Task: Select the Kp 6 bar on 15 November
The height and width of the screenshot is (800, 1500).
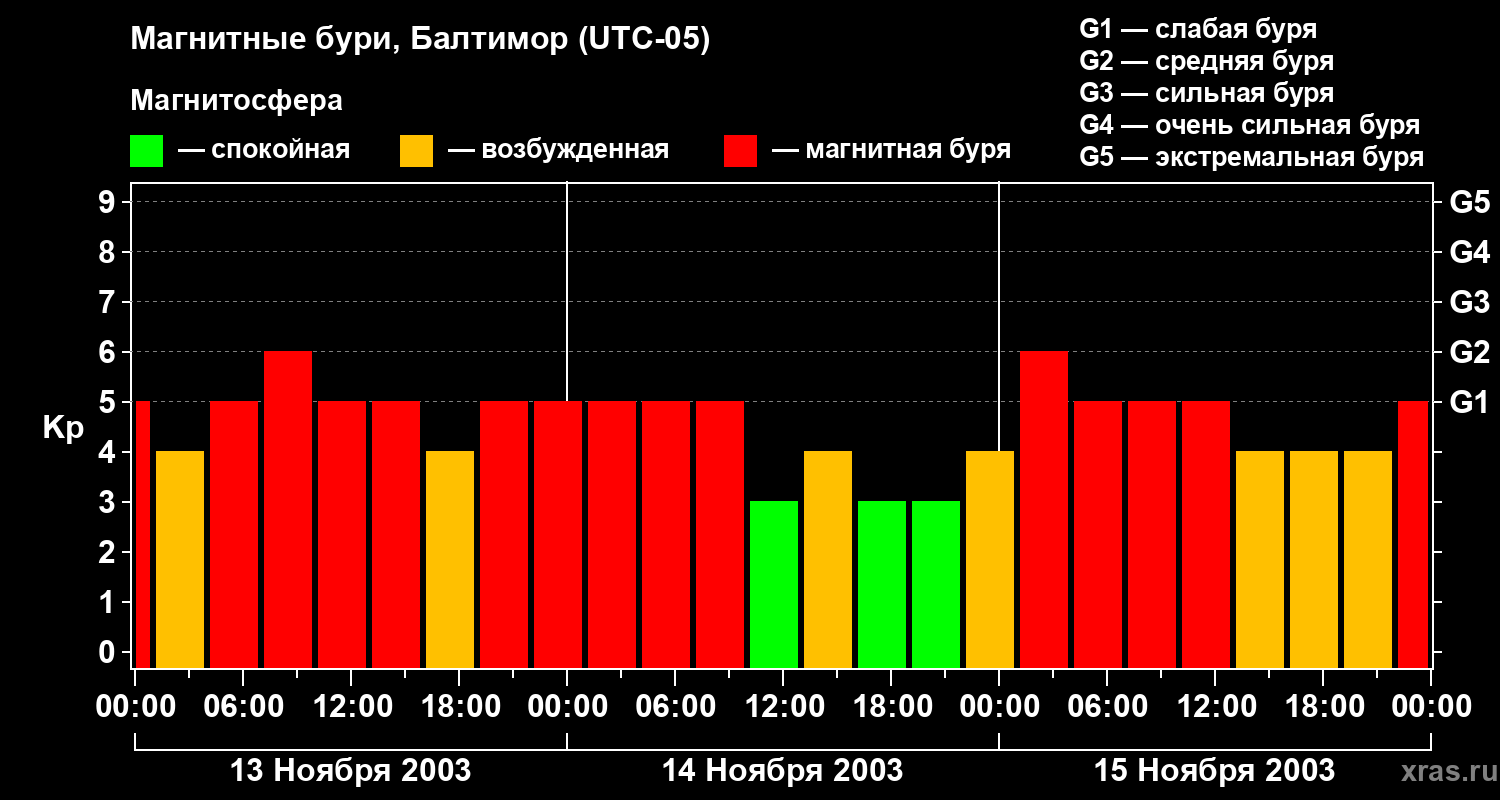Action: (x=1044, y=509)
